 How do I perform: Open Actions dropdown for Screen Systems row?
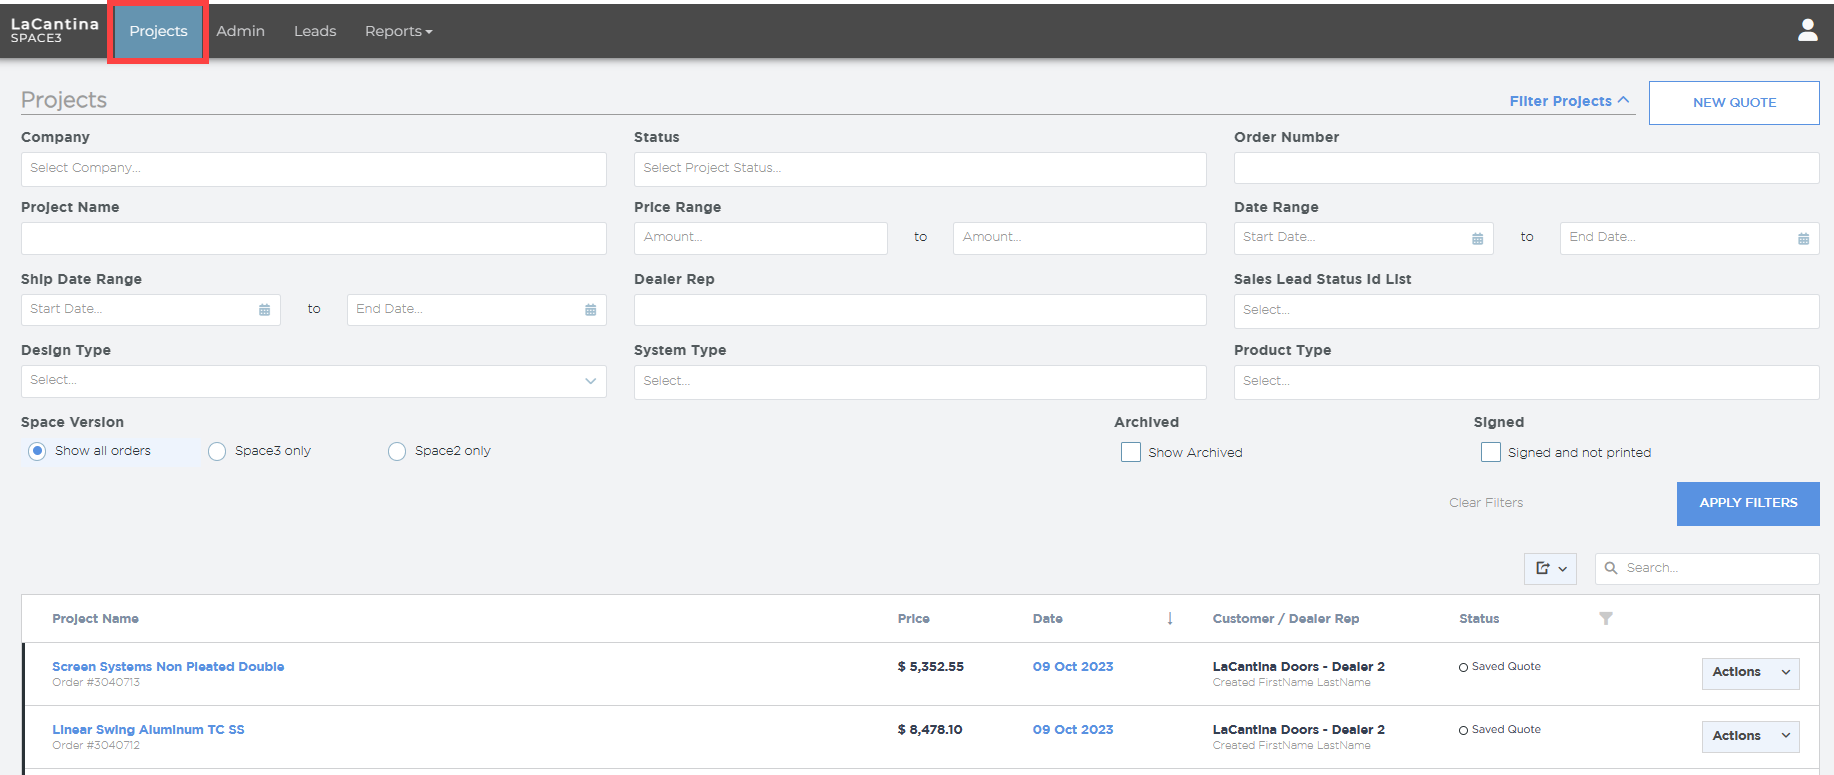point(1750,673)
